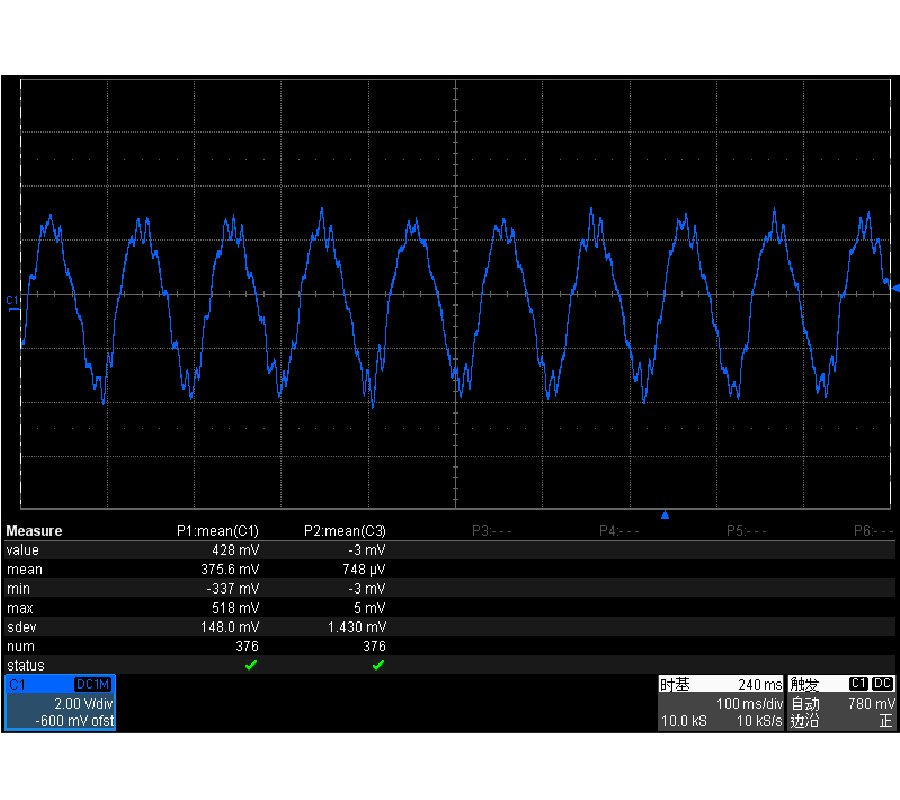Viewport: 900px width, 800px height.
Task: Click the DC coupling badge in trigger box
Action: (882, 684)
